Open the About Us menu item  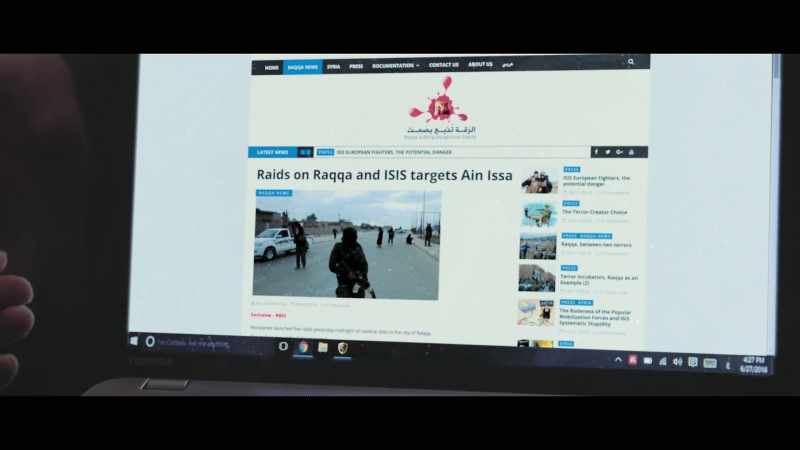tap(480, 64)
